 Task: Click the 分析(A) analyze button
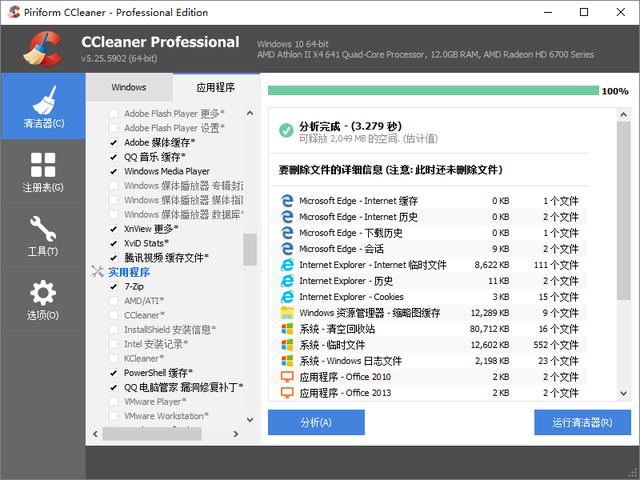pyautogui.click(x=316, y=422)
